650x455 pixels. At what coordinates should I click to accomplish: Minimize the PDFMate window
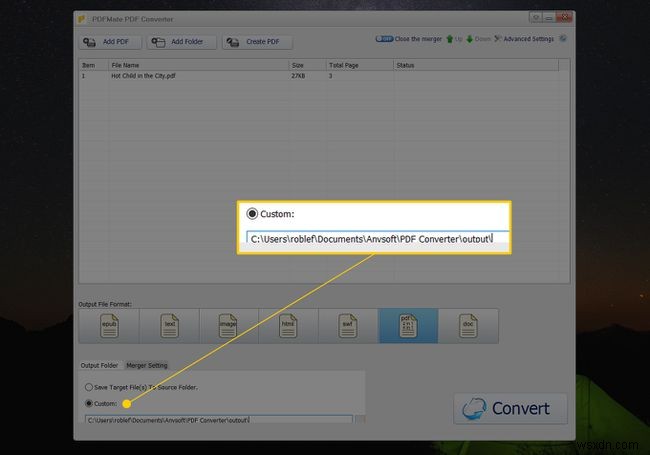(x=548, y=17)
